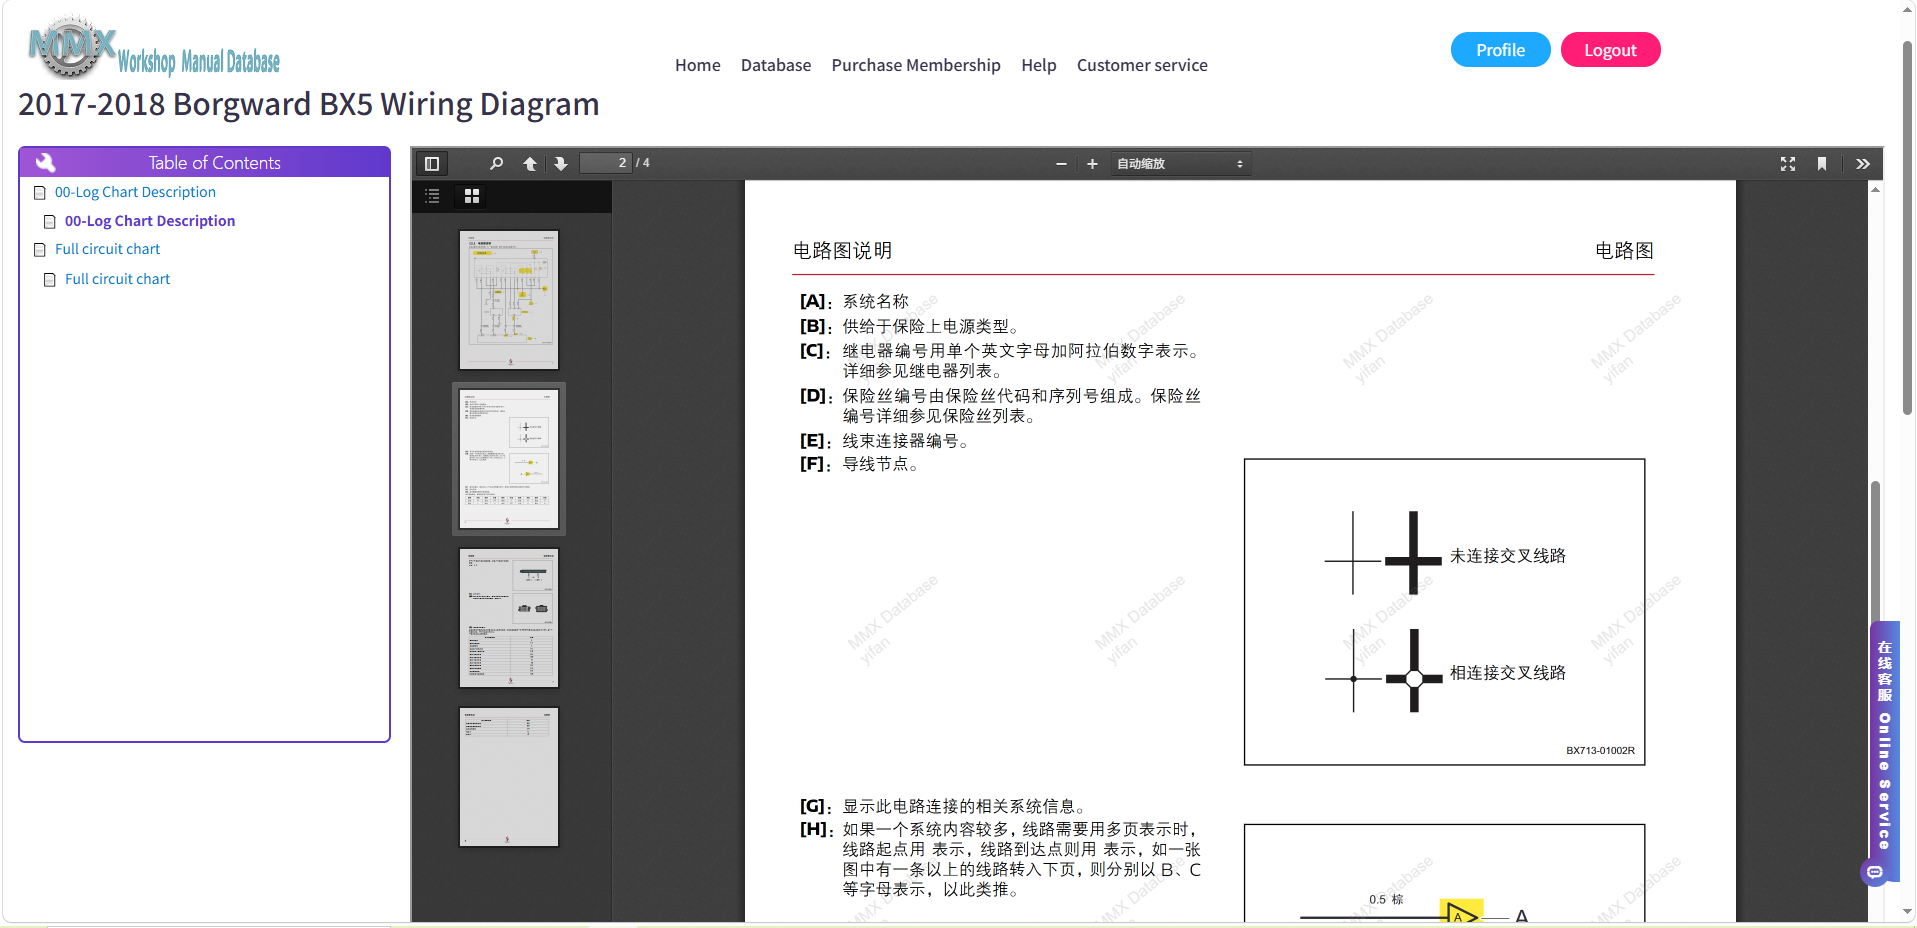Click the page number input field

(x=606, y=163)
